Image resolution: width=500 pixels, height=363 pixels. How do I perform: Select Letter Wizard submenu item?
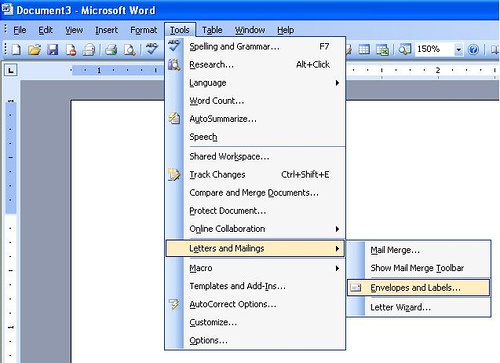click(x=418, y=307)
